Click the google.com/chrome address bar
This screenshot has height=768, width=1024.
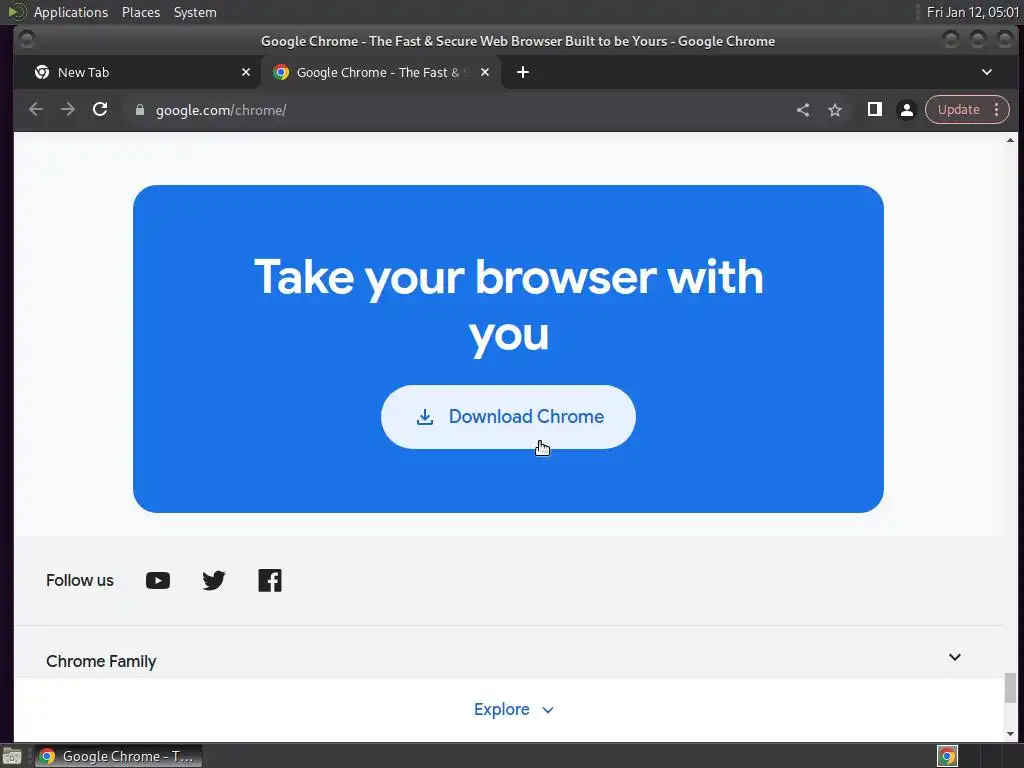click(457, 110)
